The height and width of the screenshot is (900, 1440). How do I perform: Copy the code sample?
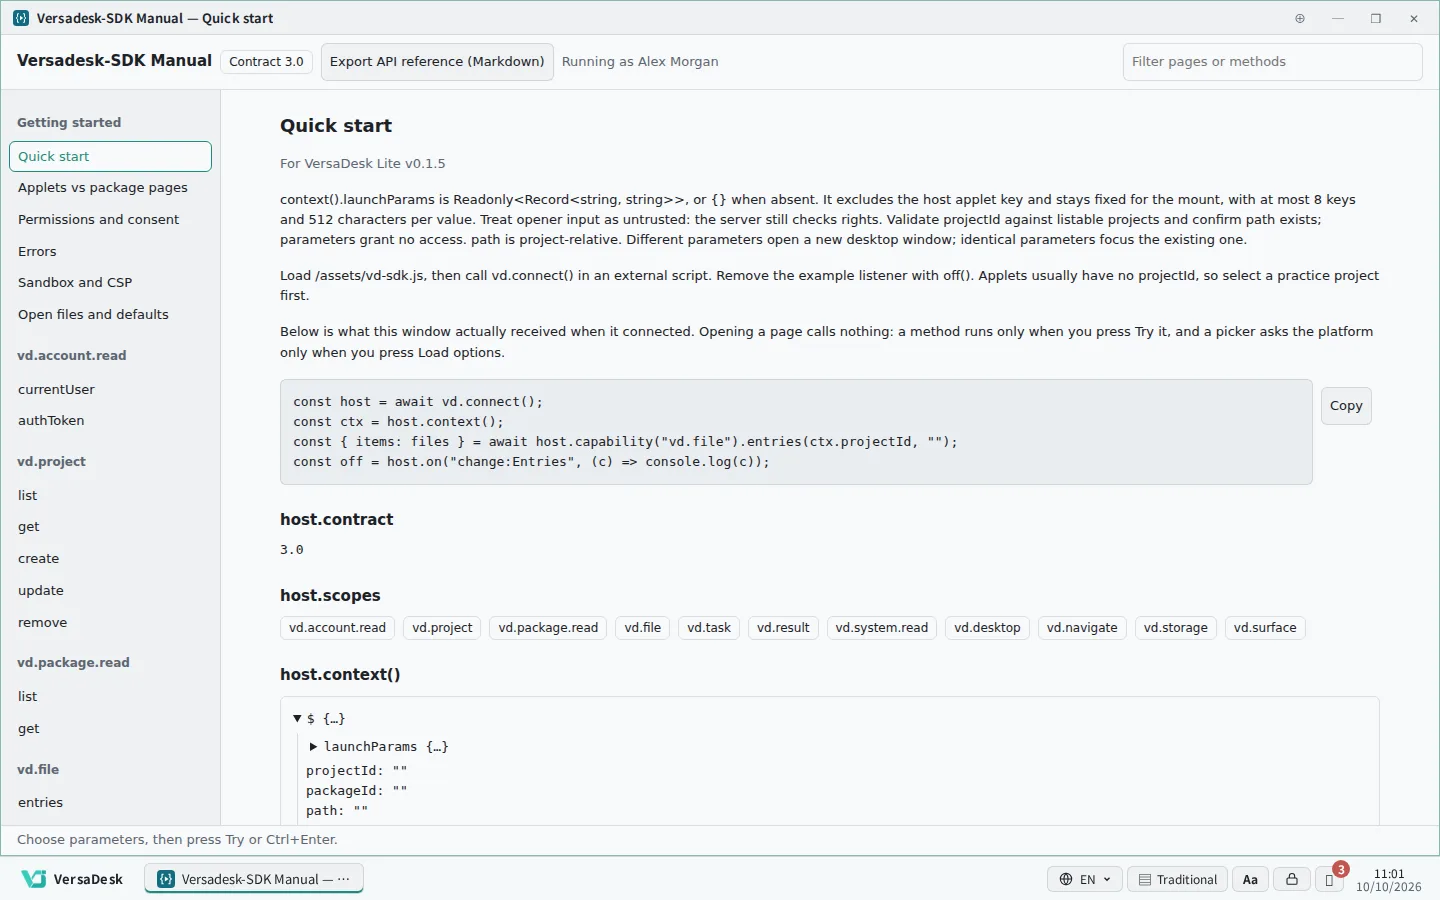point(1346,406)
